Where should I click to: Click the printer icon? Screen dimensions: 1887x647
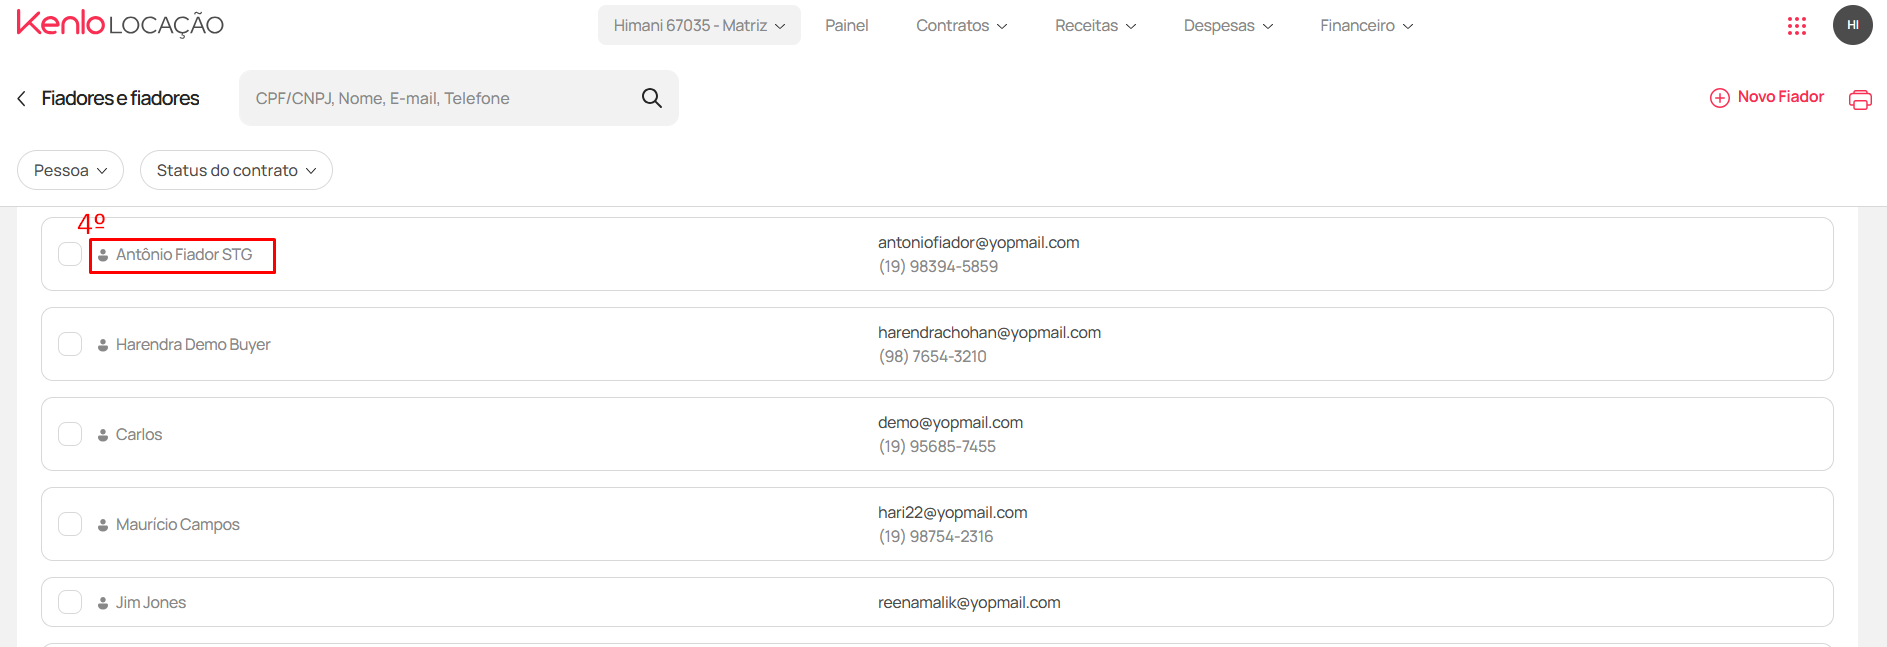1860,99
